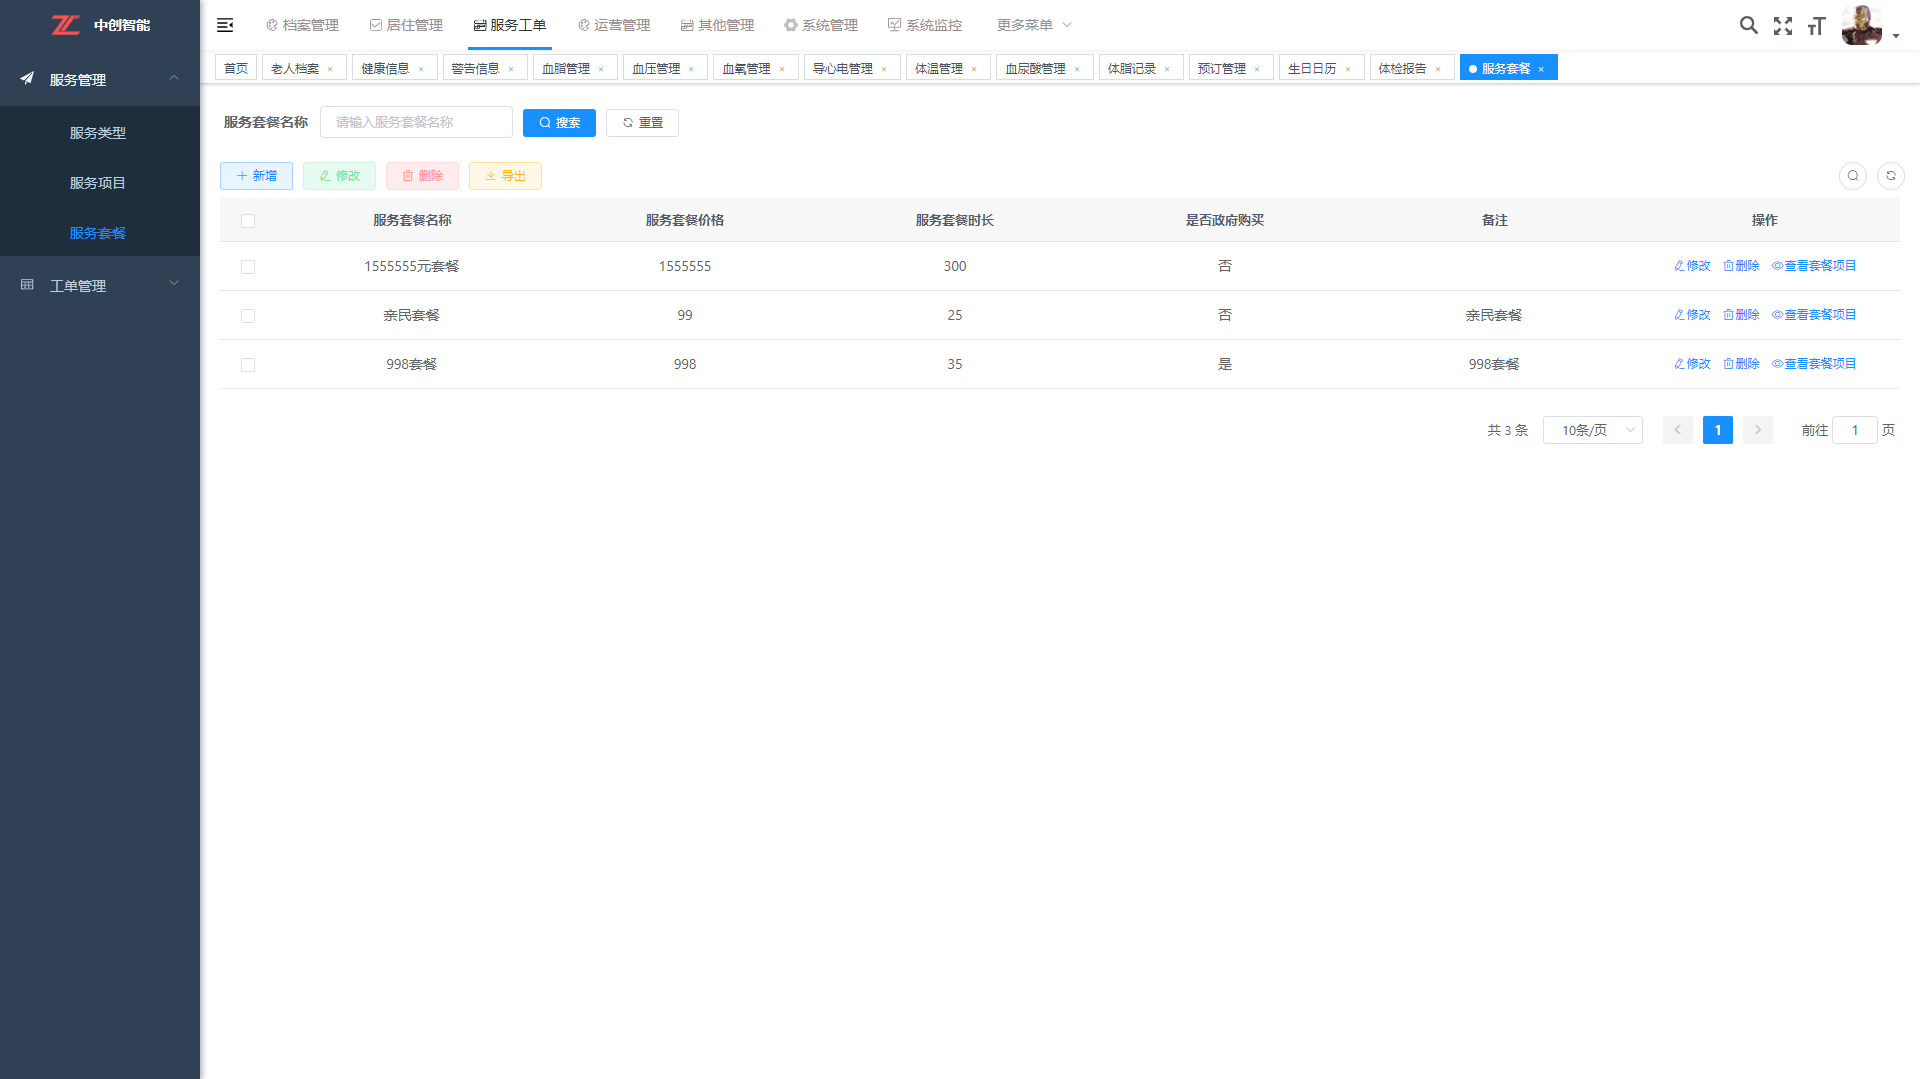Refresh the table with the round refresh icon

click(x=1890, y=176)
